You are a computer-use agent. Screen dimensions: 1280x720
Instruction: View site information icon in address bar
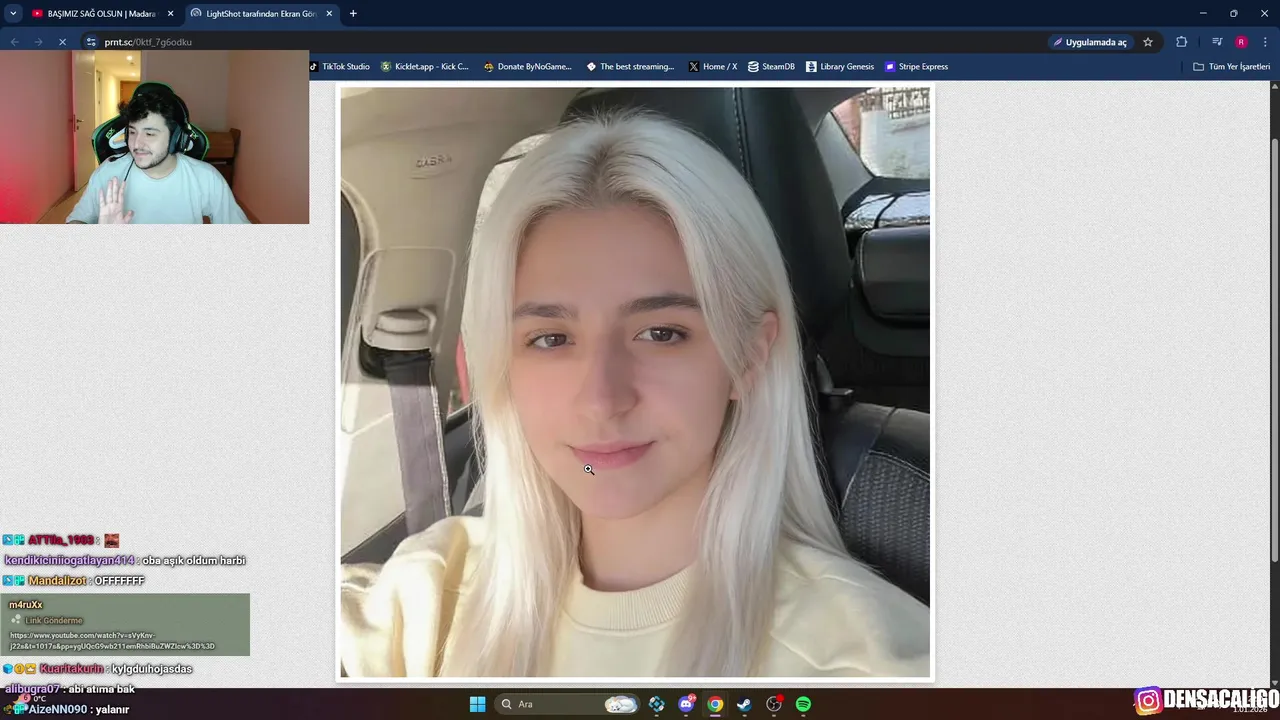[x=91, y=42]
